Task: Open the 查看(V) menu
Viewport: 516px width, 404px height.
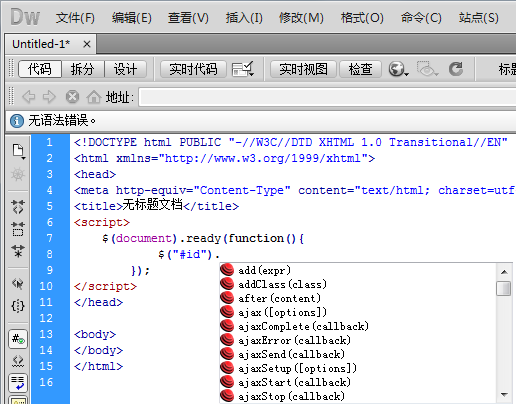Action: click(188, 18)
